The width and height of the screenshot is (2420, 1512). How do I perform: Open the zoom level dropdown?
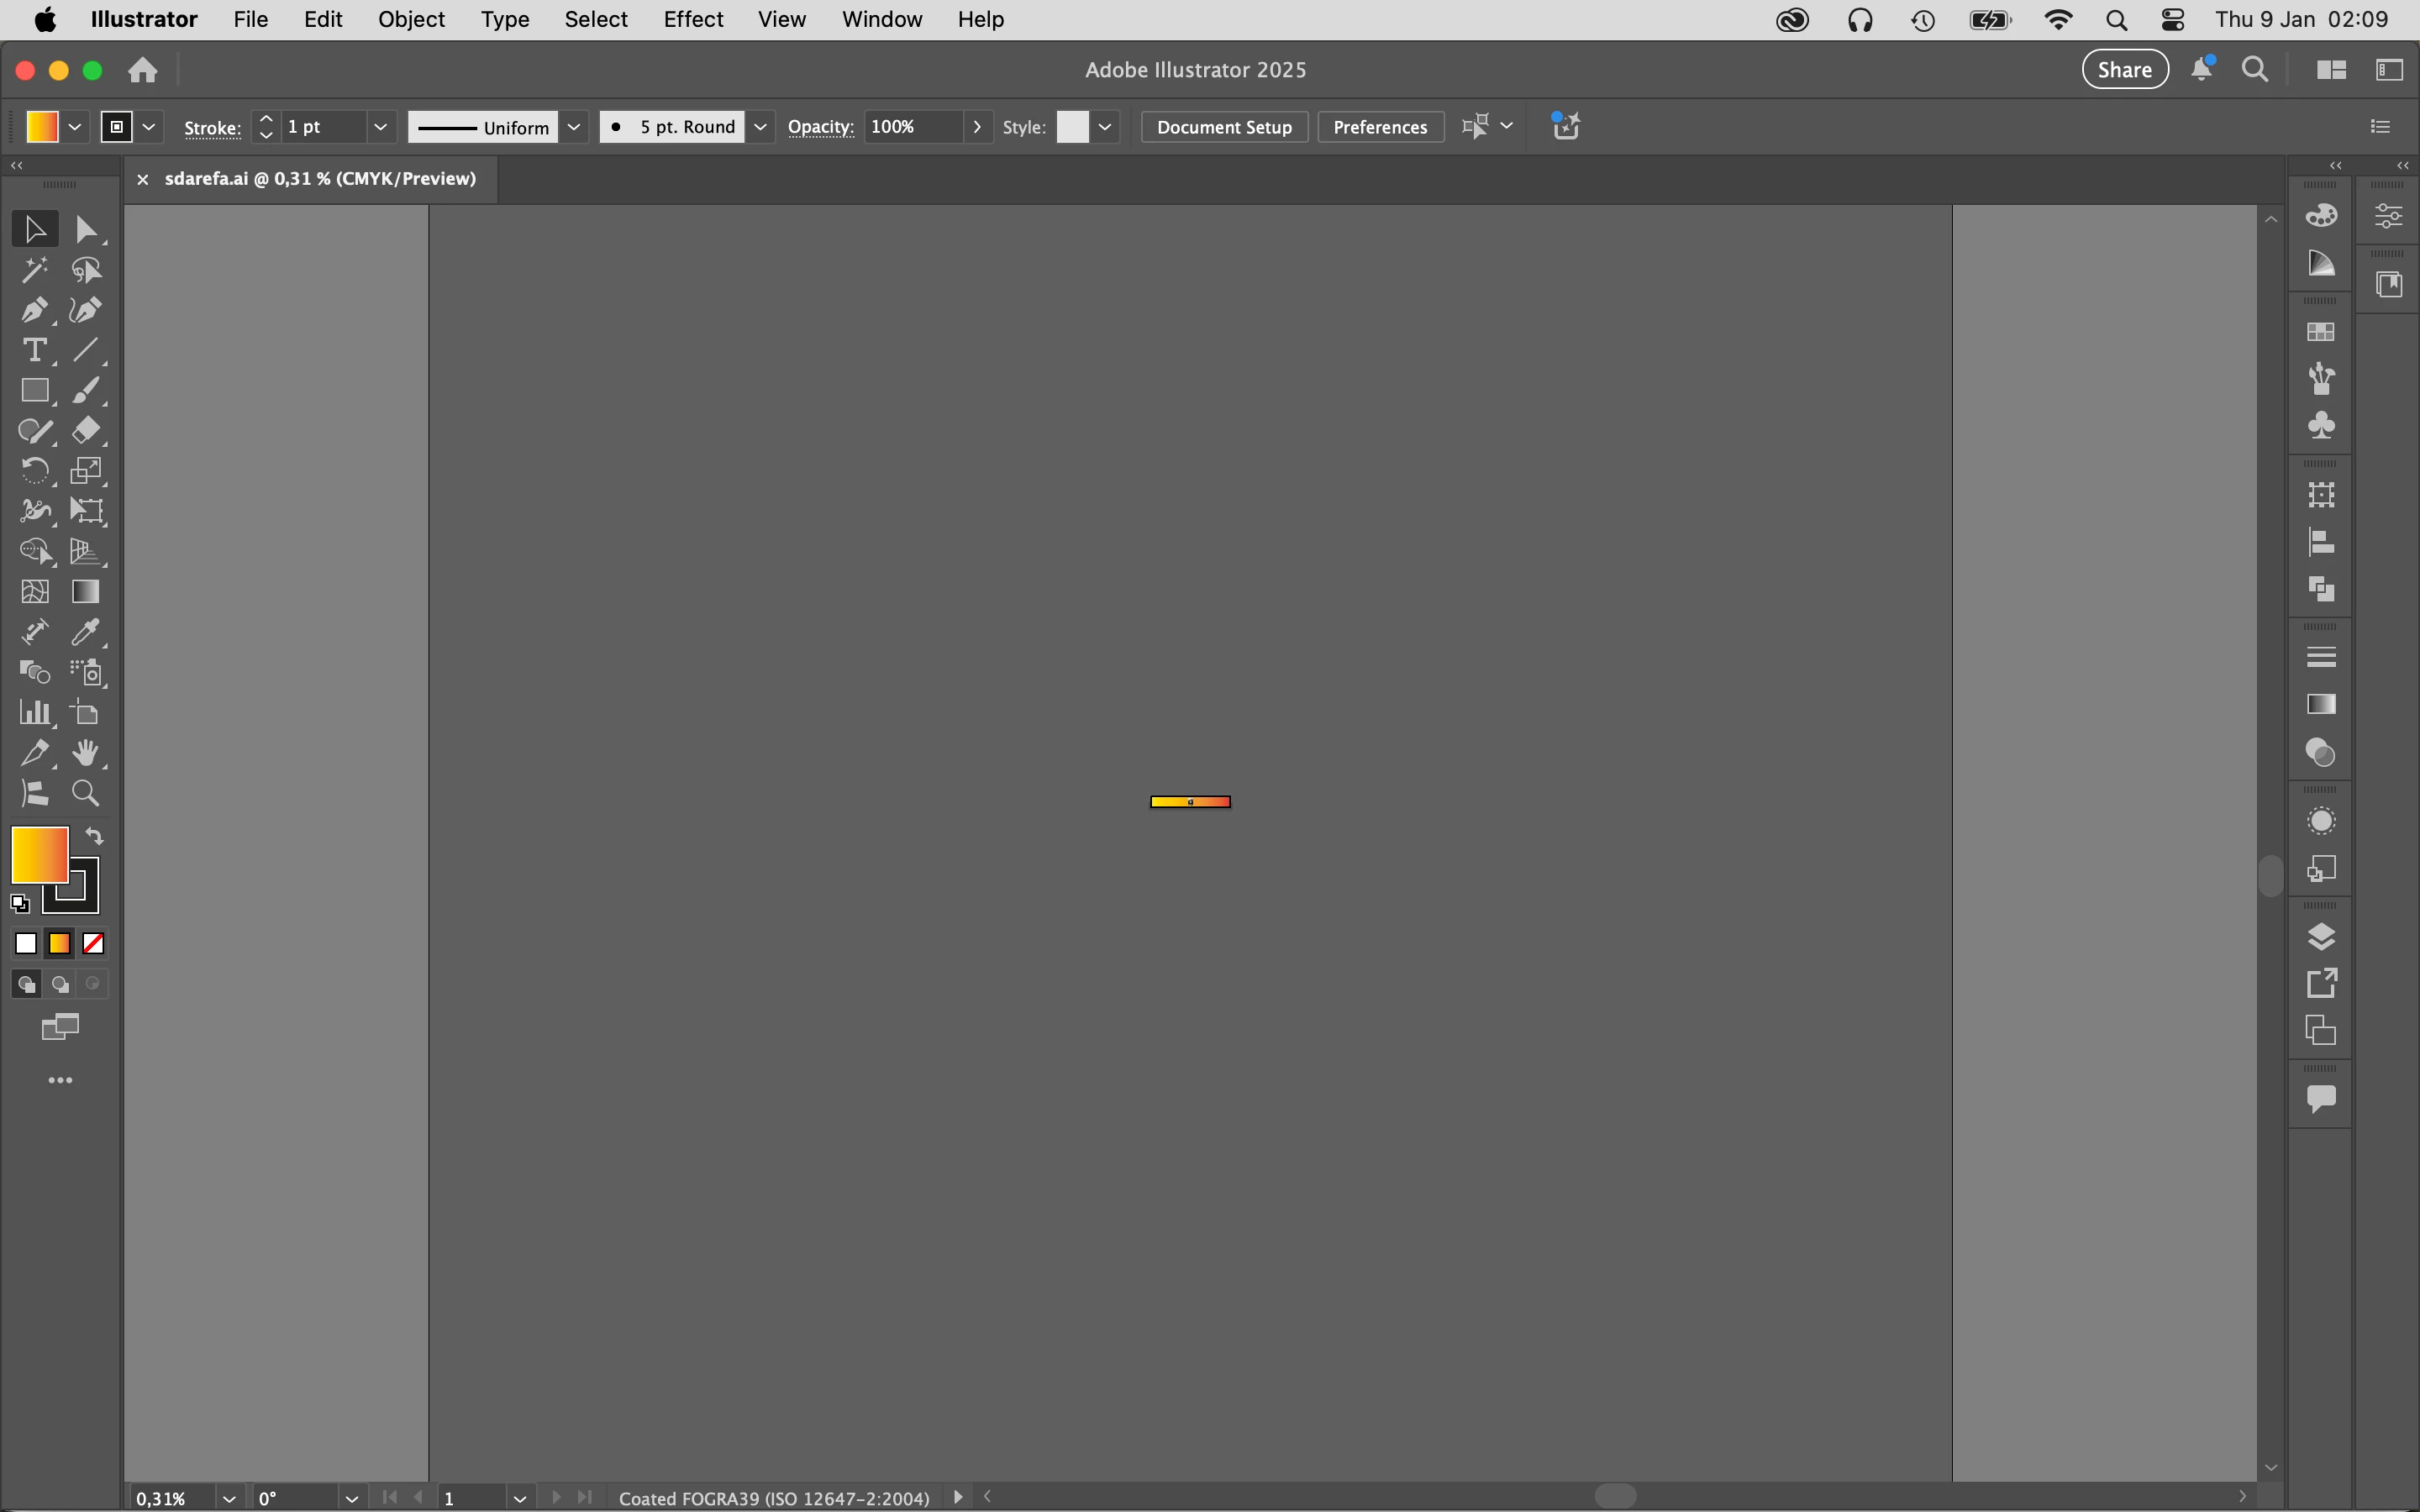(x=229, y=1498)
